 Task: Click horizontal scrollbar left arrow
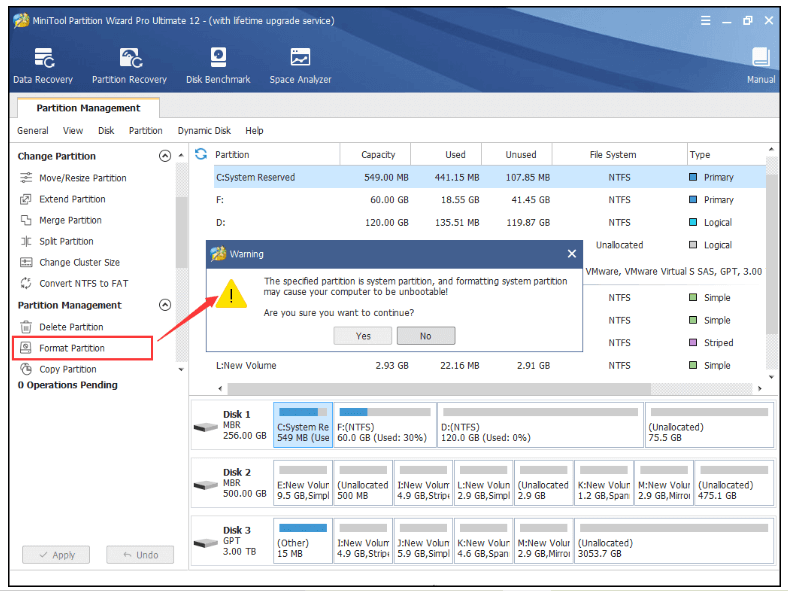click(x=220, y=388)
